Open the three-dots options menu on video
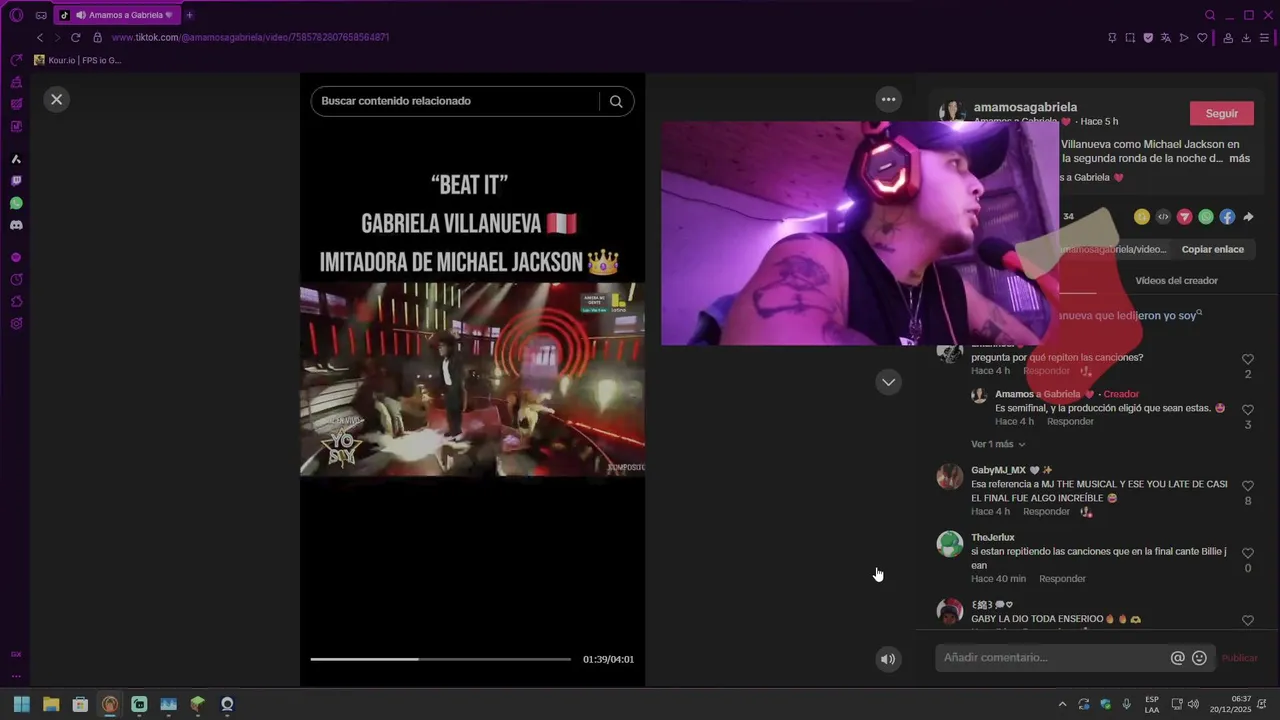Screen dimensions: 1280x720 (888, 99)
